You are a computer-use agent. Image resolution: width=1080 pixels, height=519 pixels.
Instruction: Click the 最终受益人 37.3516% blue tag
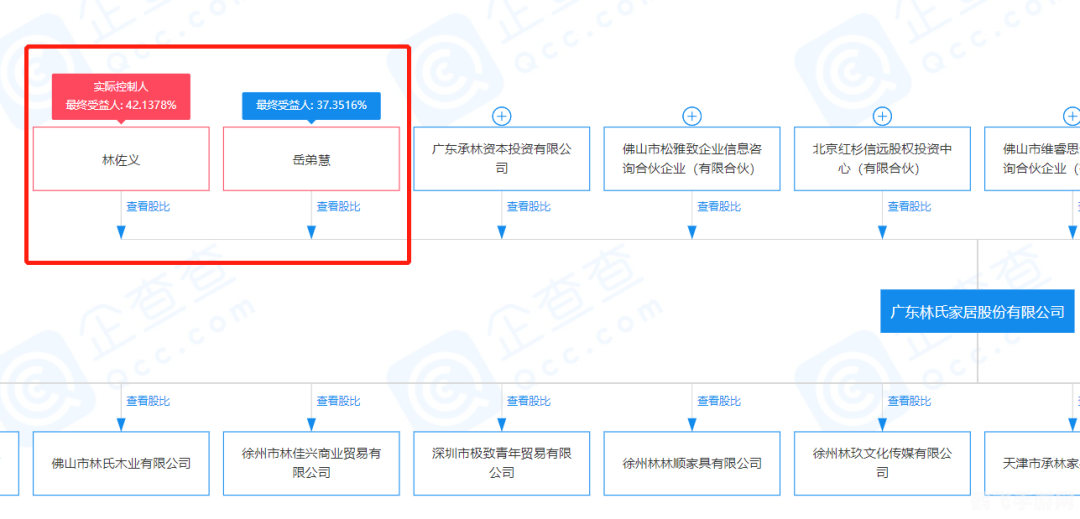[311, 105]
